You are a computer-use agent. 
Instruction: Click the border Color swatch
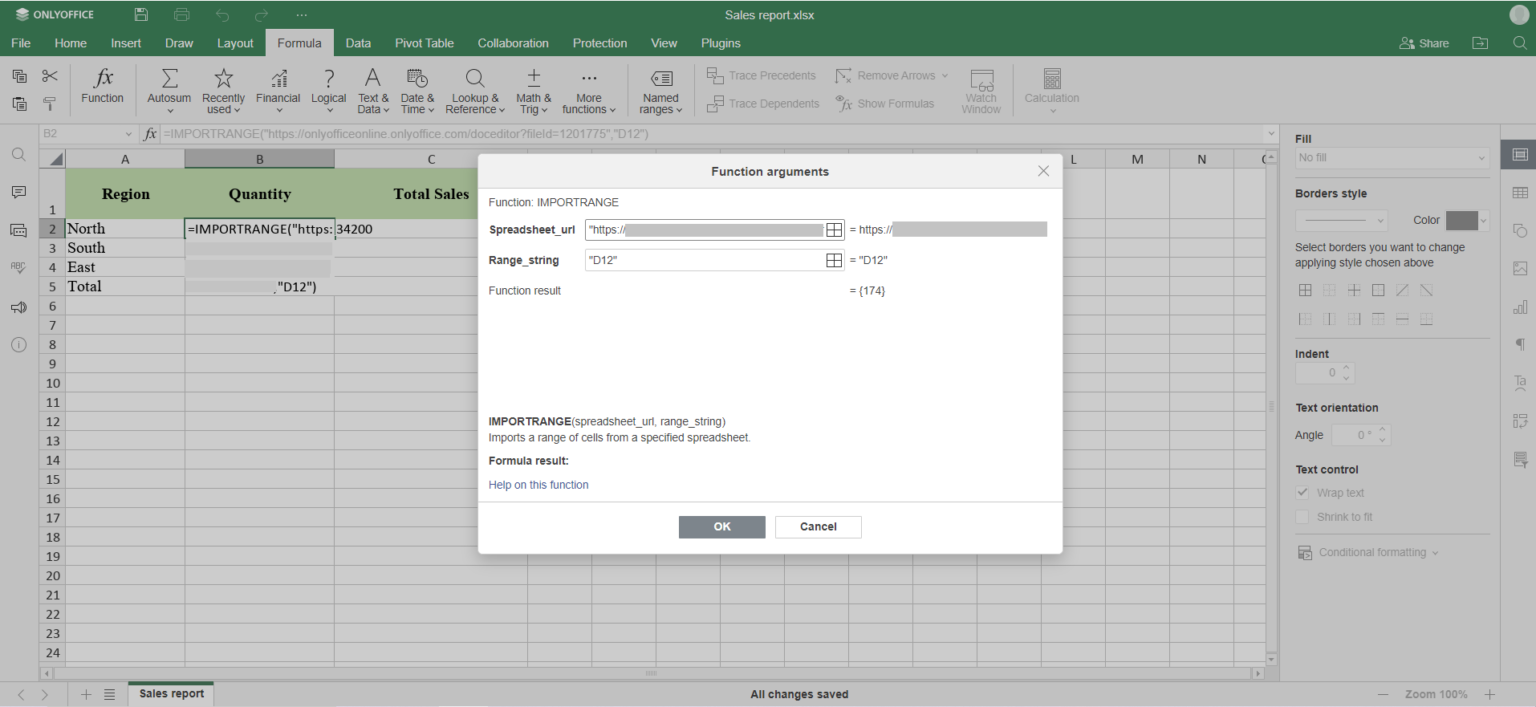click(1461, 220)
